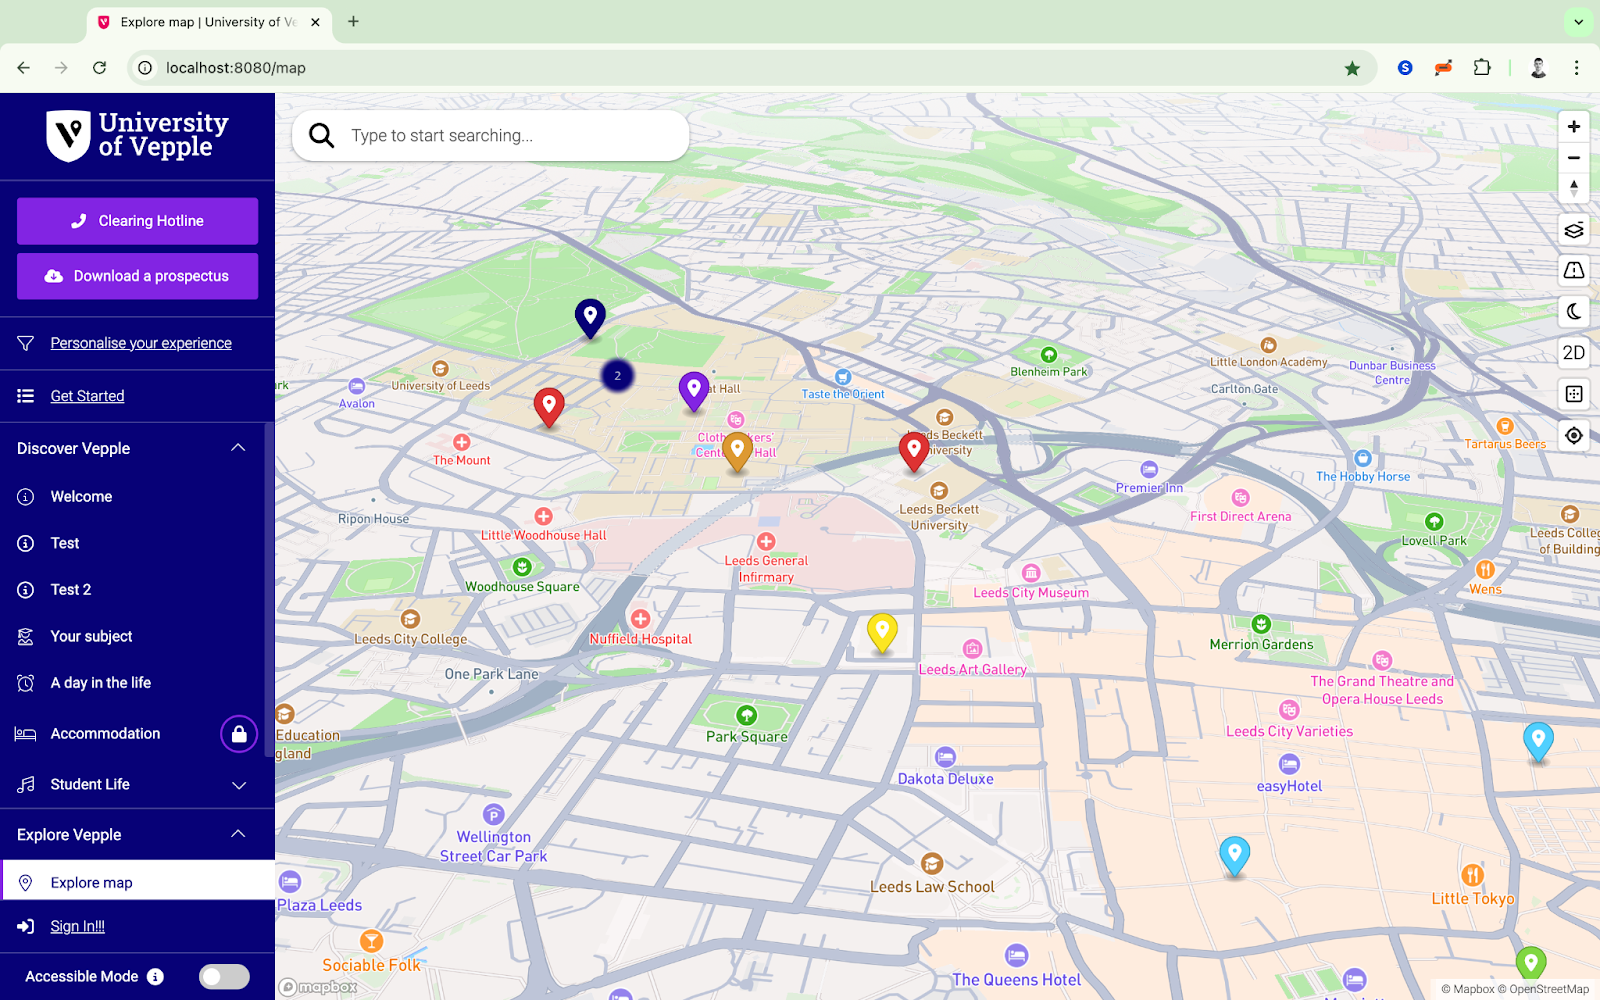Click the Sign In!!! link
Screen dimensions: 1600x1000
click(78, 926)
